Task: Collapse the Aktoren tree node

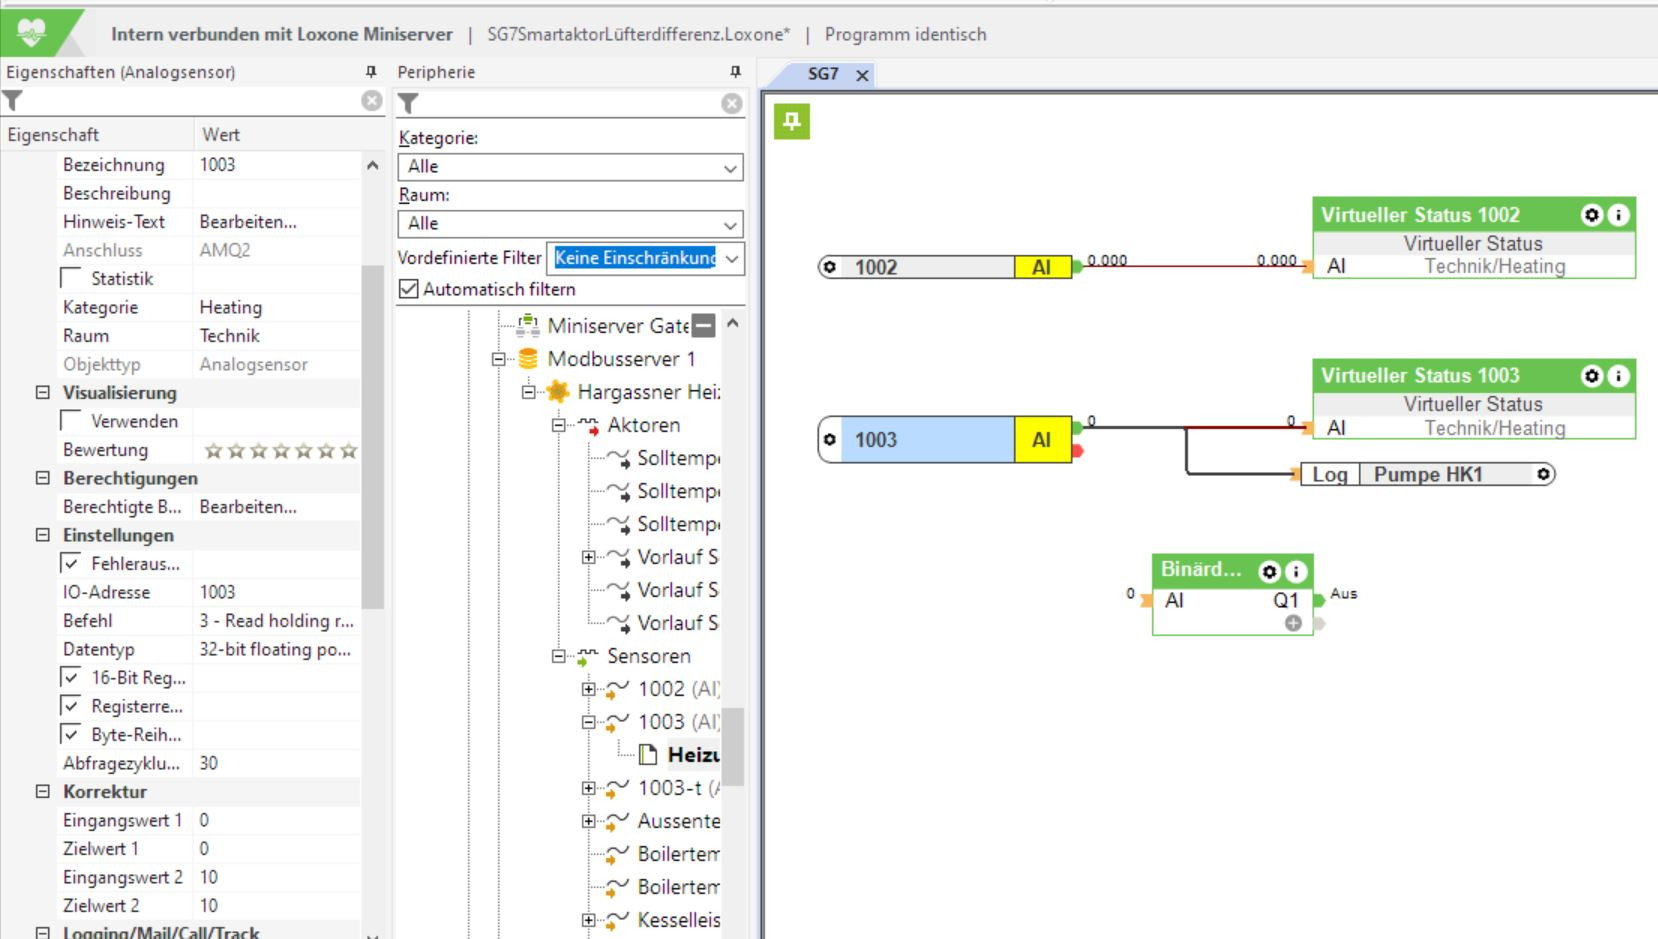Action: click(558, 425)
